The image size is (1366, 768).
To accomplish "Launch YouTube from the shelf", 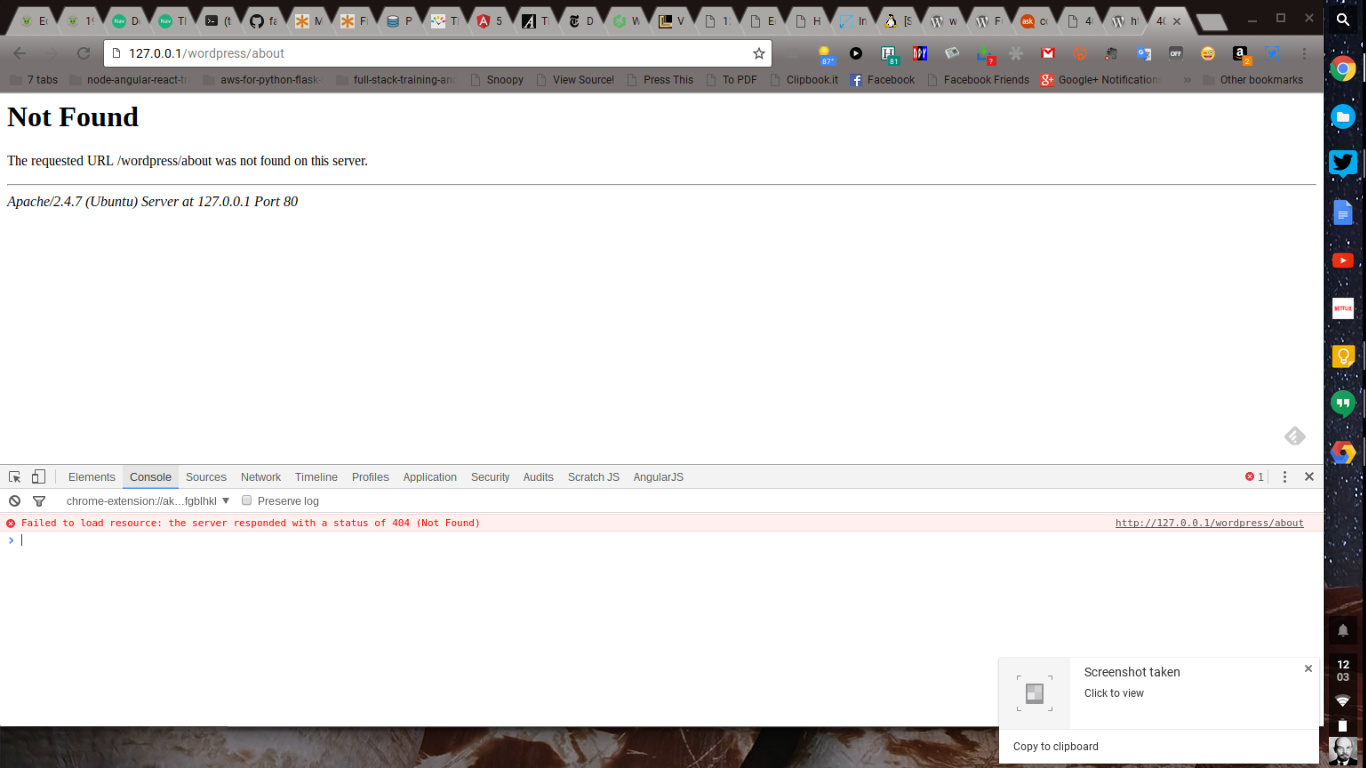I will point(1343,260).
